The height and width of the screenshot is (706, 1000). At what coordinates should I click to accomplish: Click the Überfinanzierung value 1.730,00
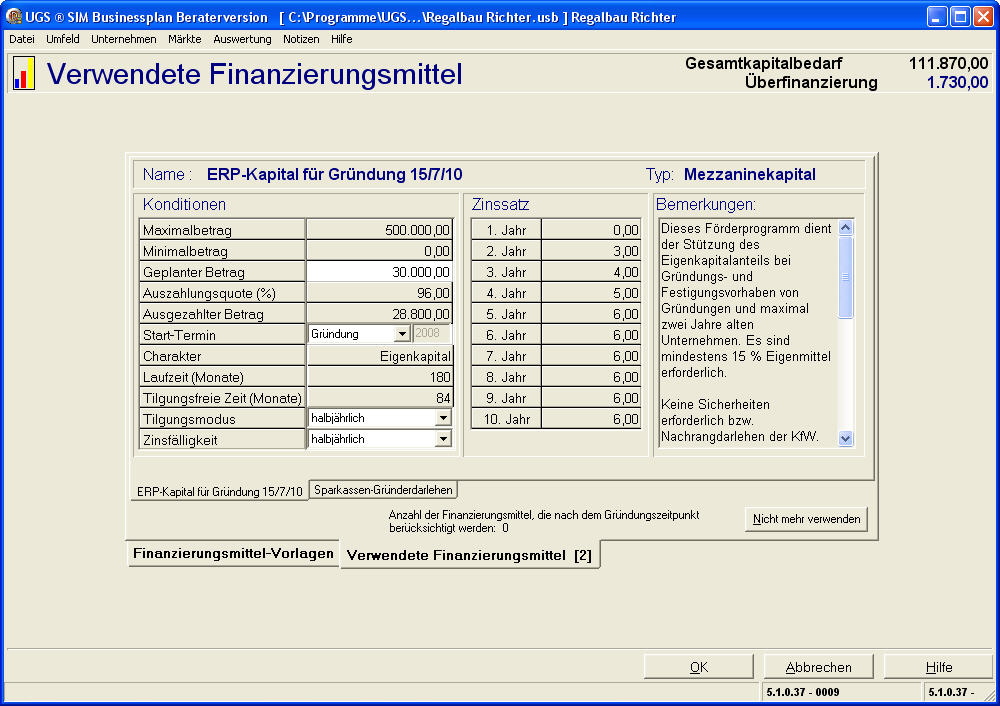[x=957, y=82]
